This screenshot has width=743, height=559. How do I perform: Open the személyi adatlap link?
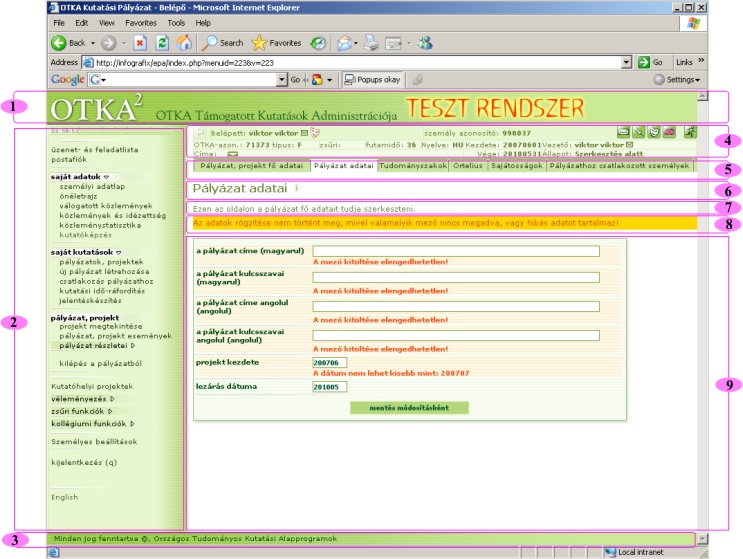click(92, 186)
